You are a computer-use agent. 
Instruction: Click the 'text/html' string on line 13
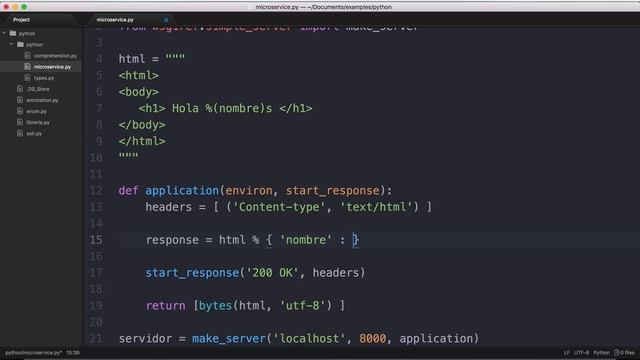pos(376,207)
